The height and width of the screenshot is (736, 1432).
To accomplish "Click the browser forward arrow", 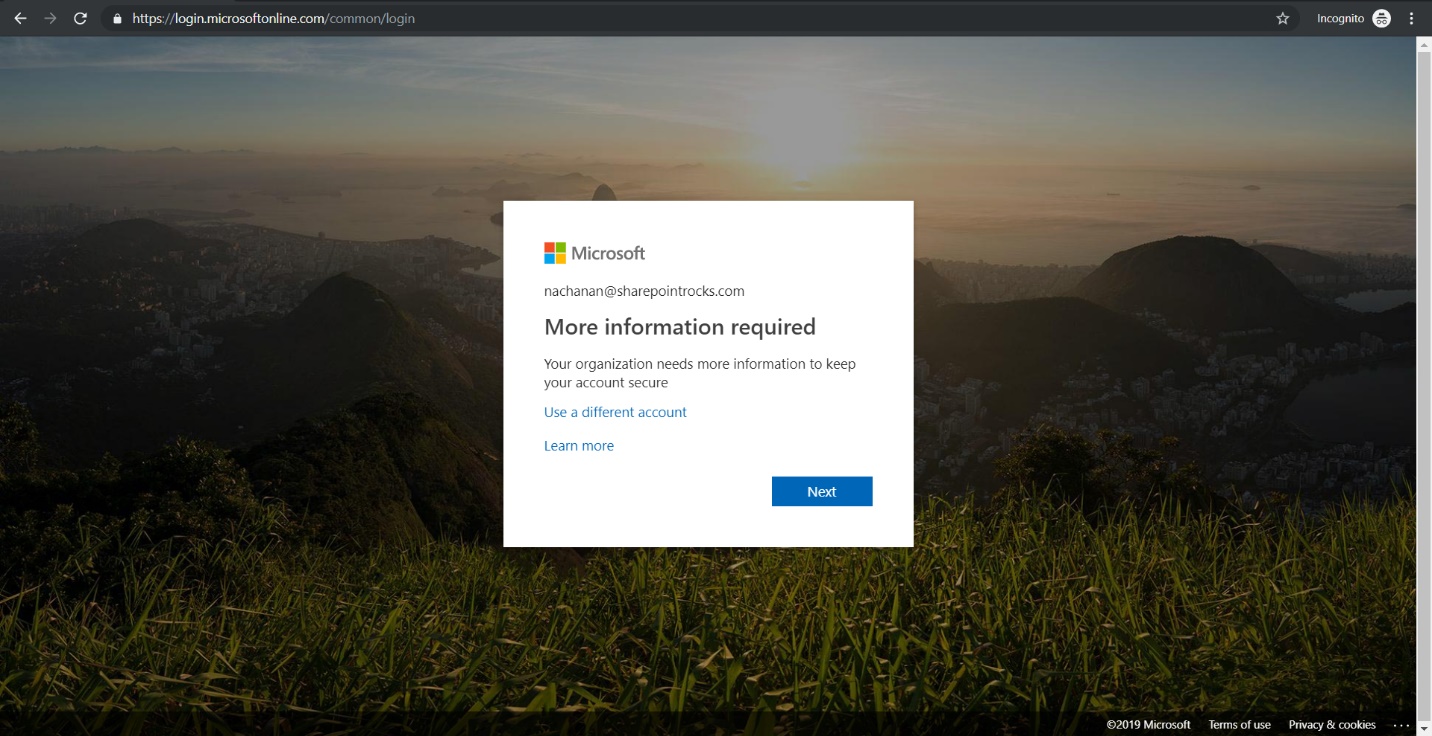I will (x=50, y=18).
